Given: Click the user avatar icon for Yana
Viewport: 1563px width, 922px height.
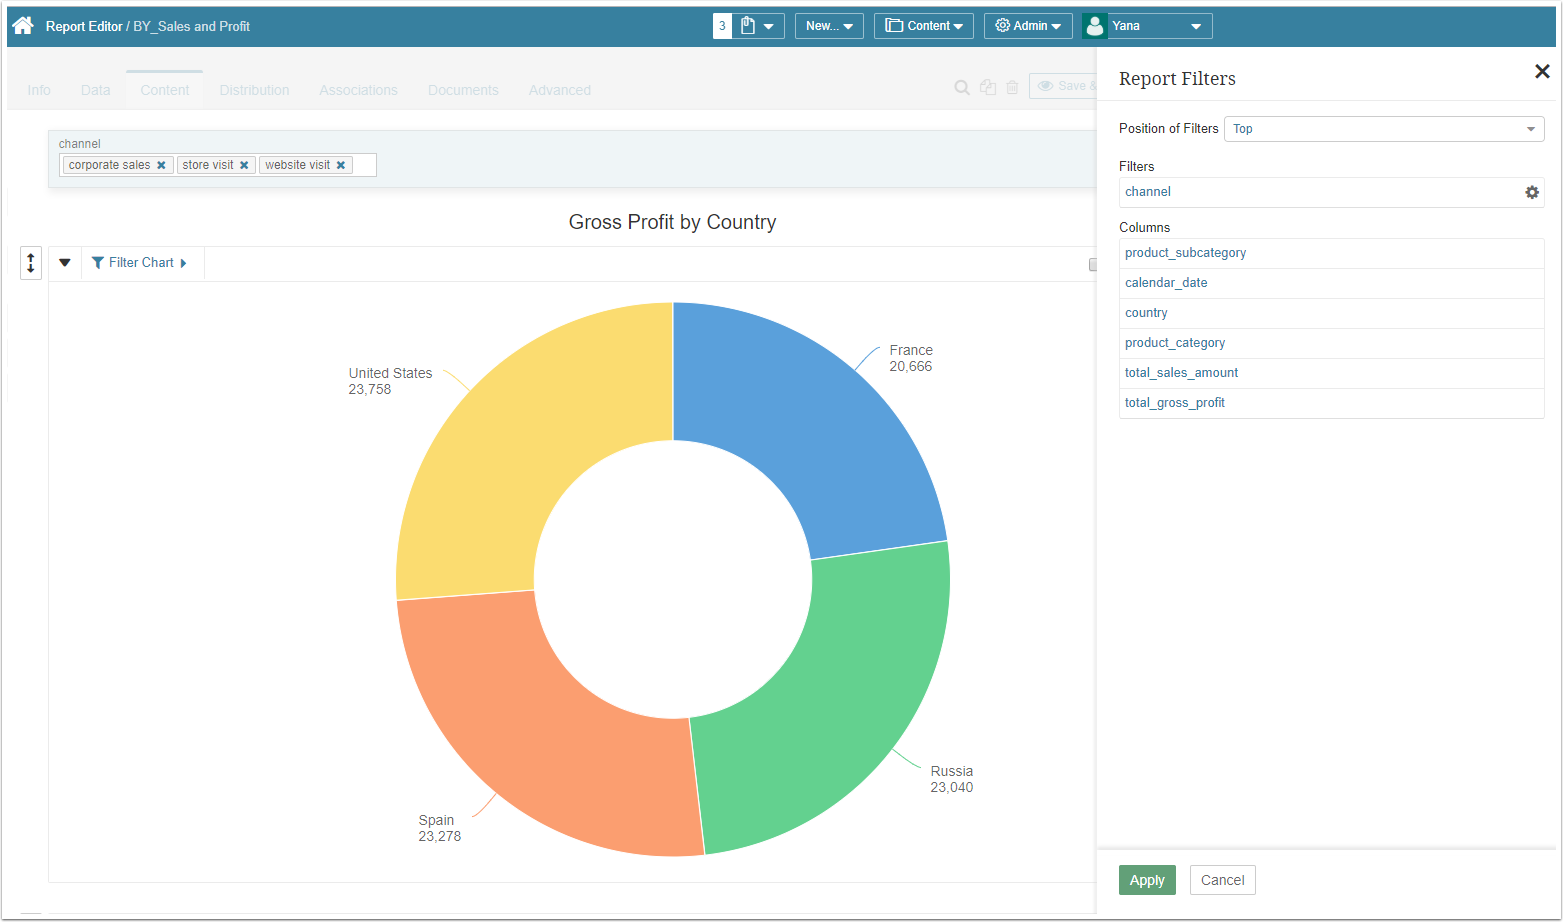Looking at the screenshot, I should 1095,26.
